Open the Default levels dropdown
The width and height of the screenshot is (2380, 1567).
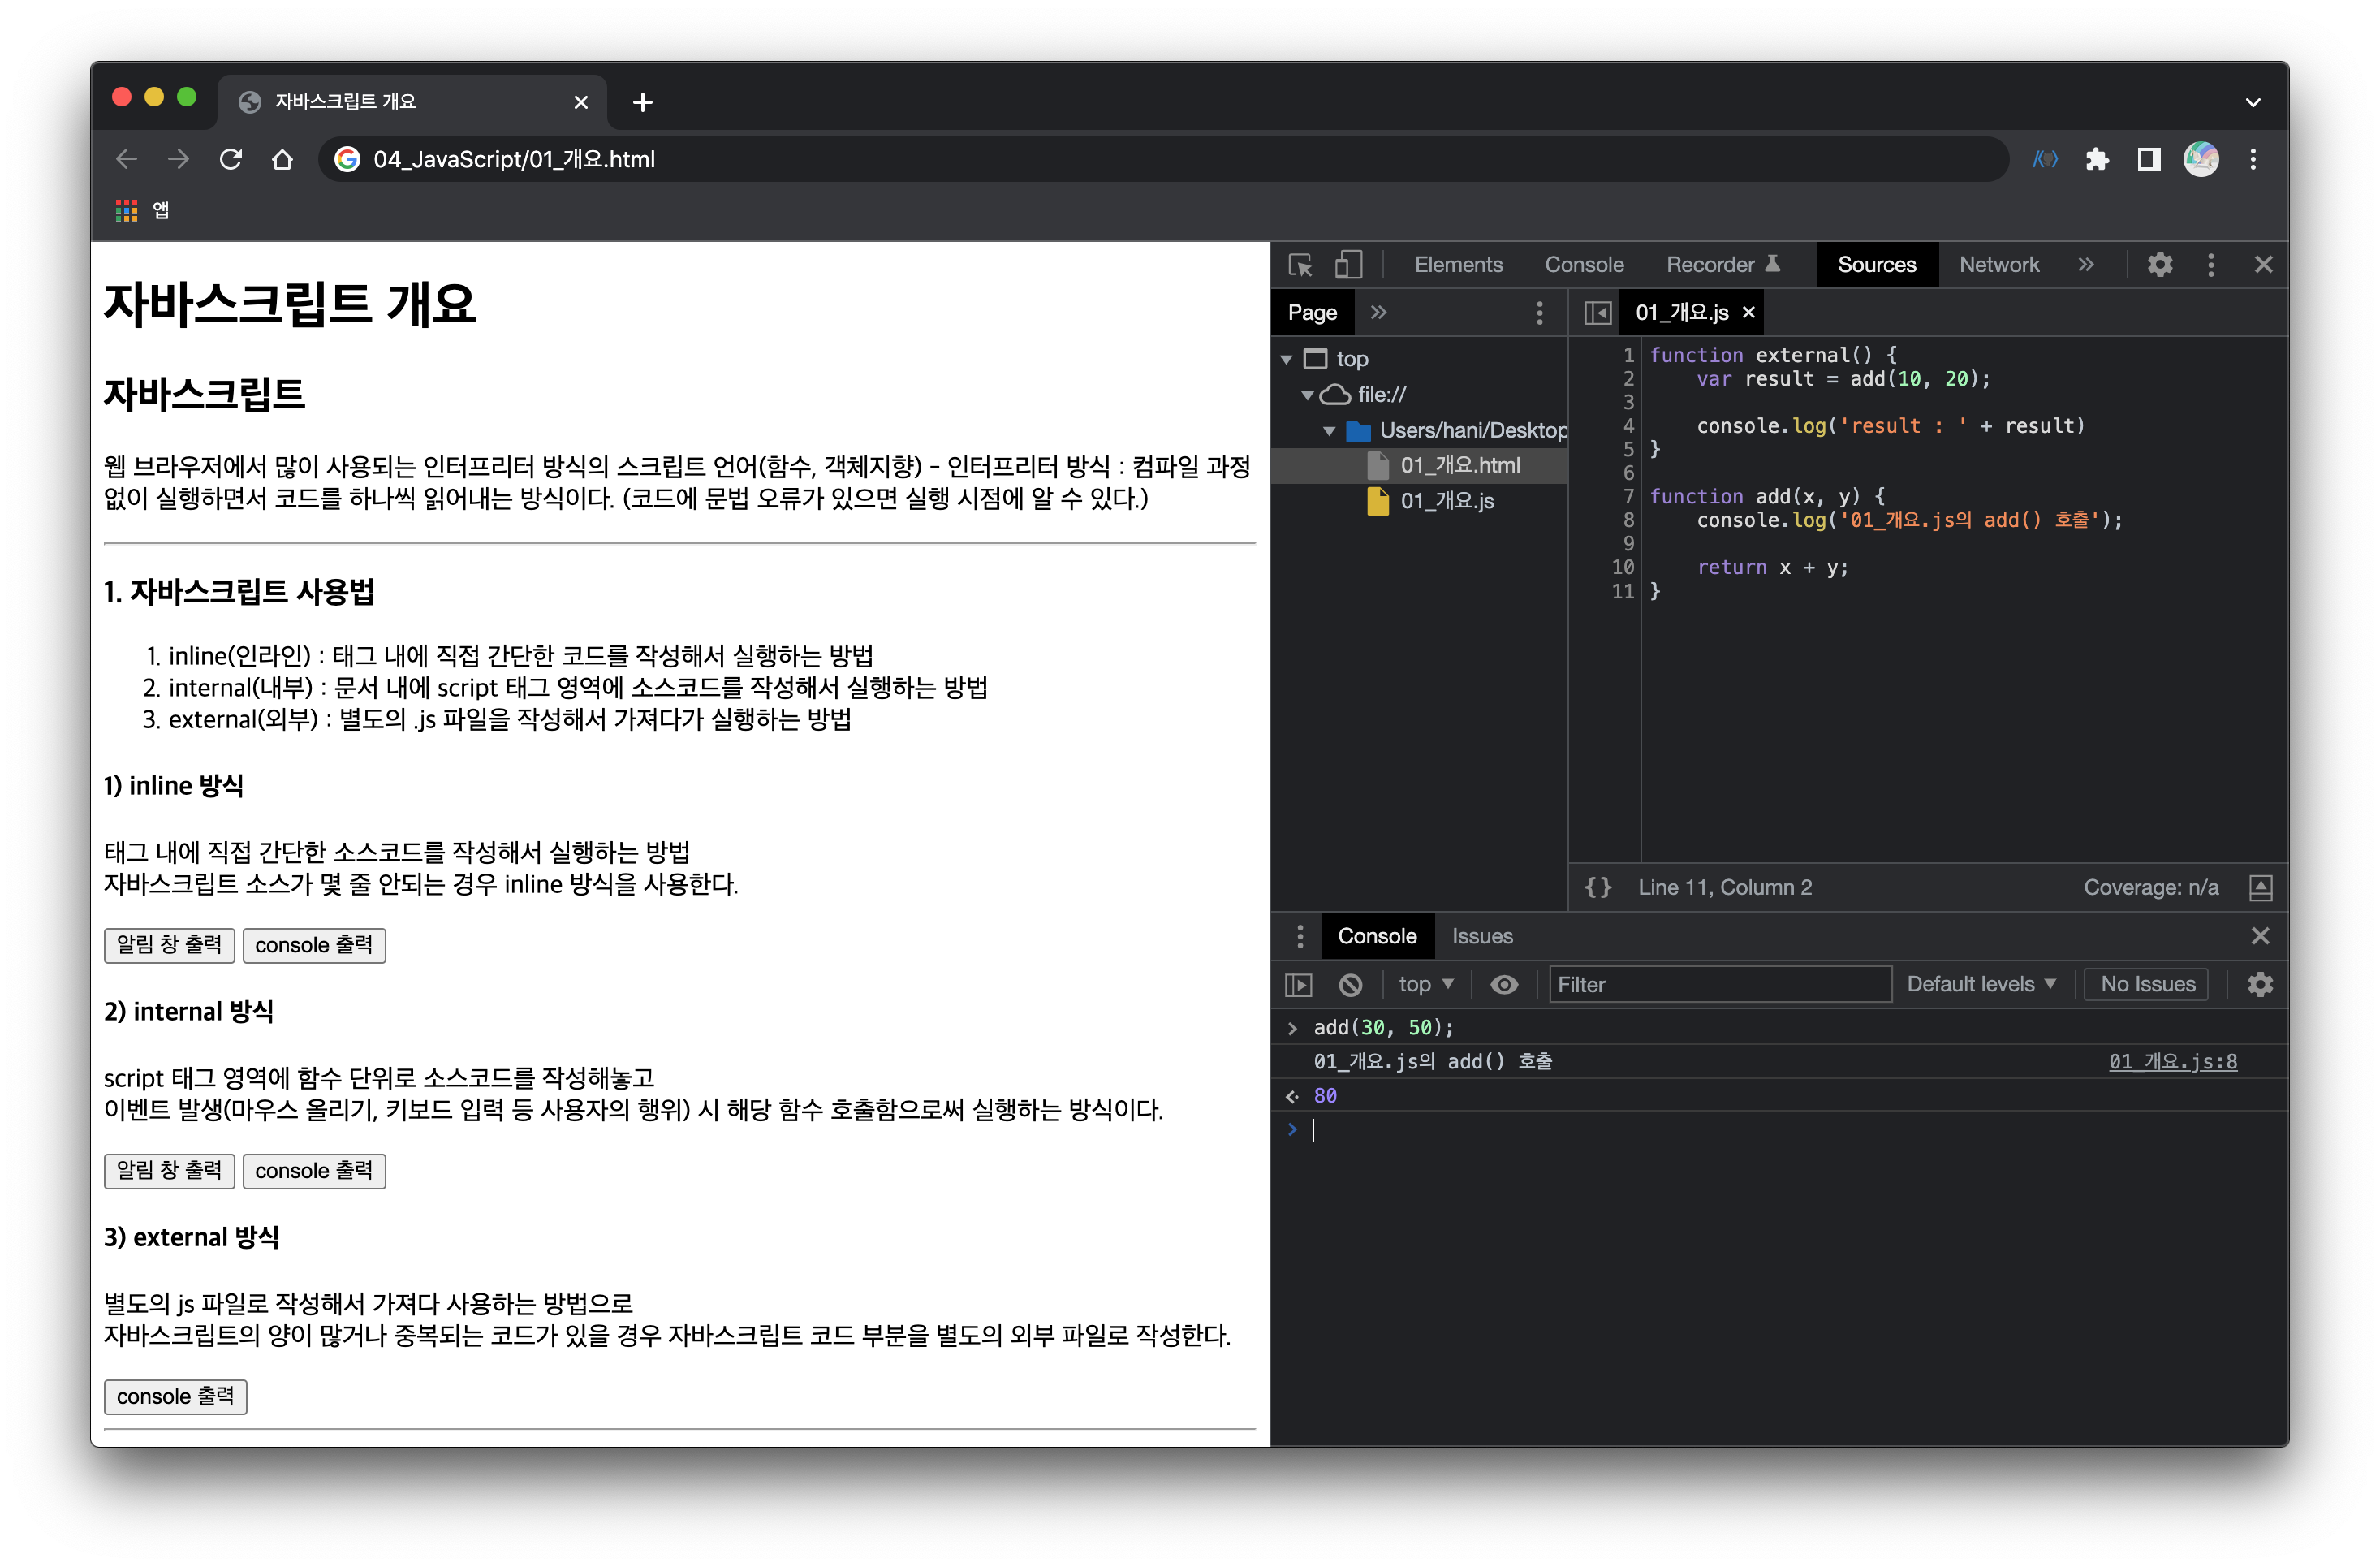[1980, 985]
